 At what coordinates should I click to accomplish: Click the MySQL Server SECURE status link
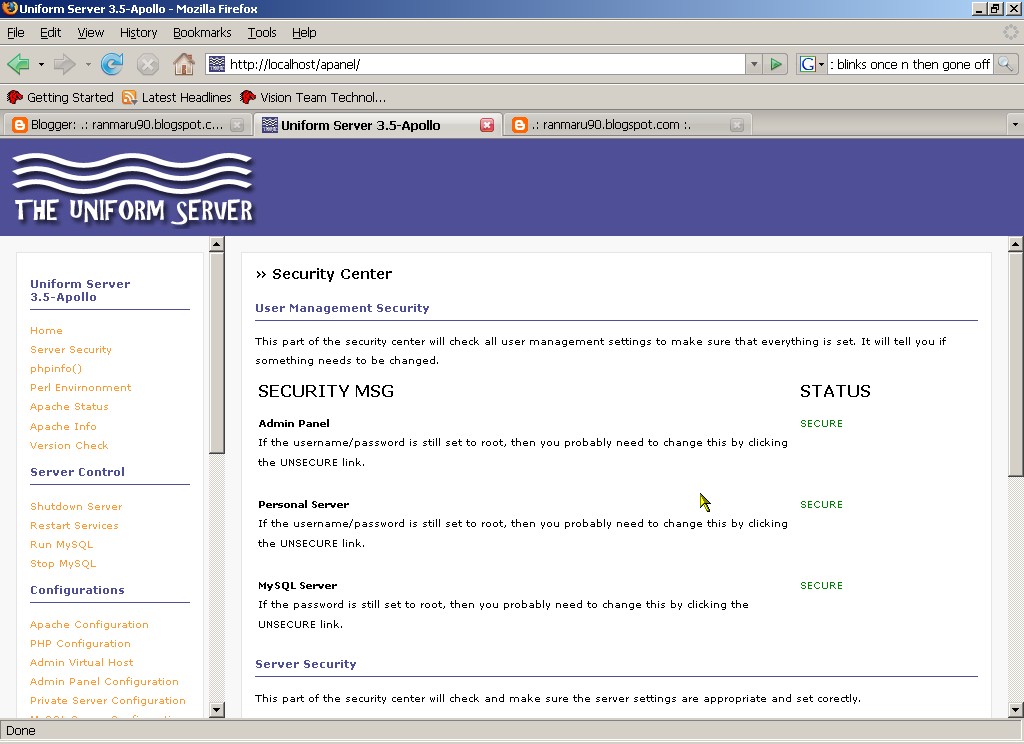pyautogui.click(x=821, y=585)
